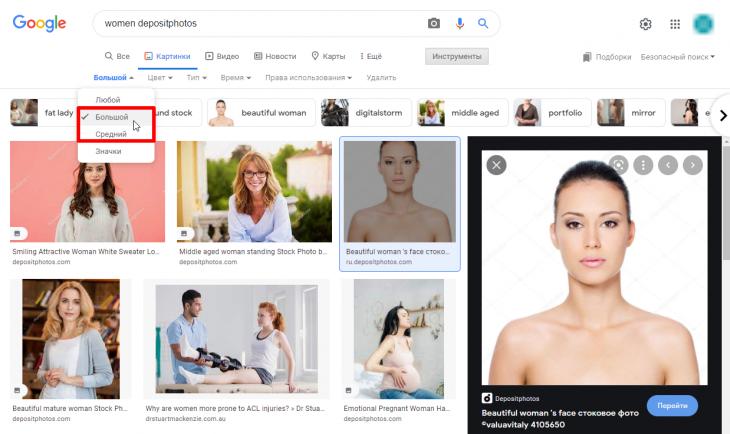Click Smiling Attractive Woman White Sweater title
Screen dimensions: 730x434
[x=86, y=251]
